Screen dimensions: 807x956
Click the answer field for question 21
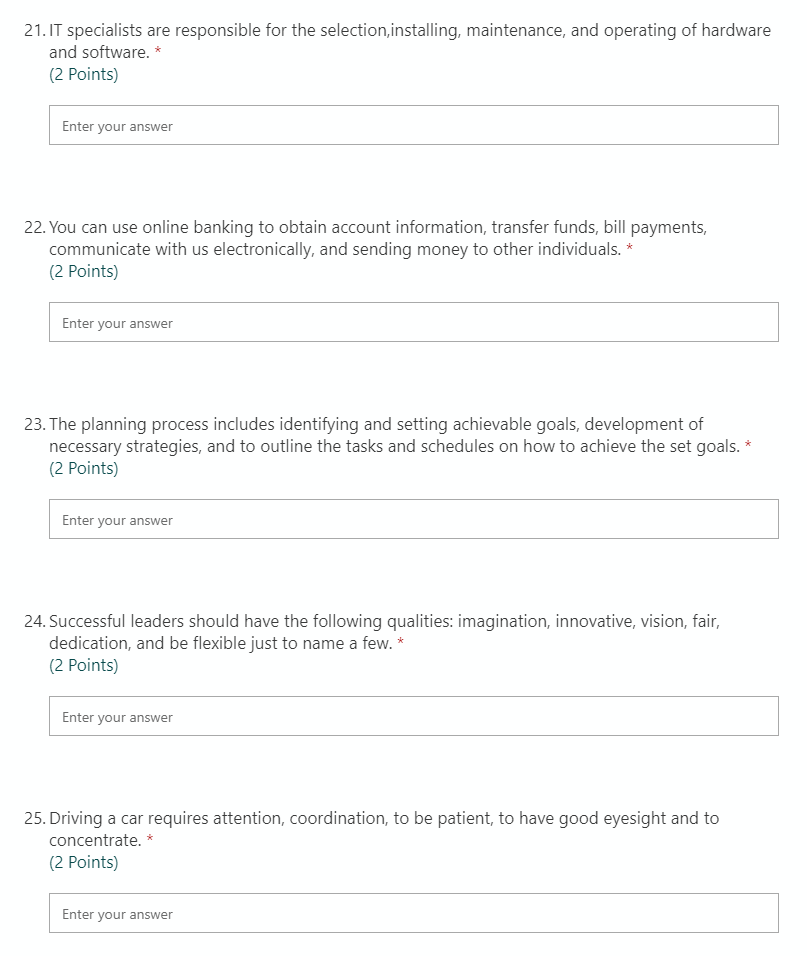click(413, 124)
